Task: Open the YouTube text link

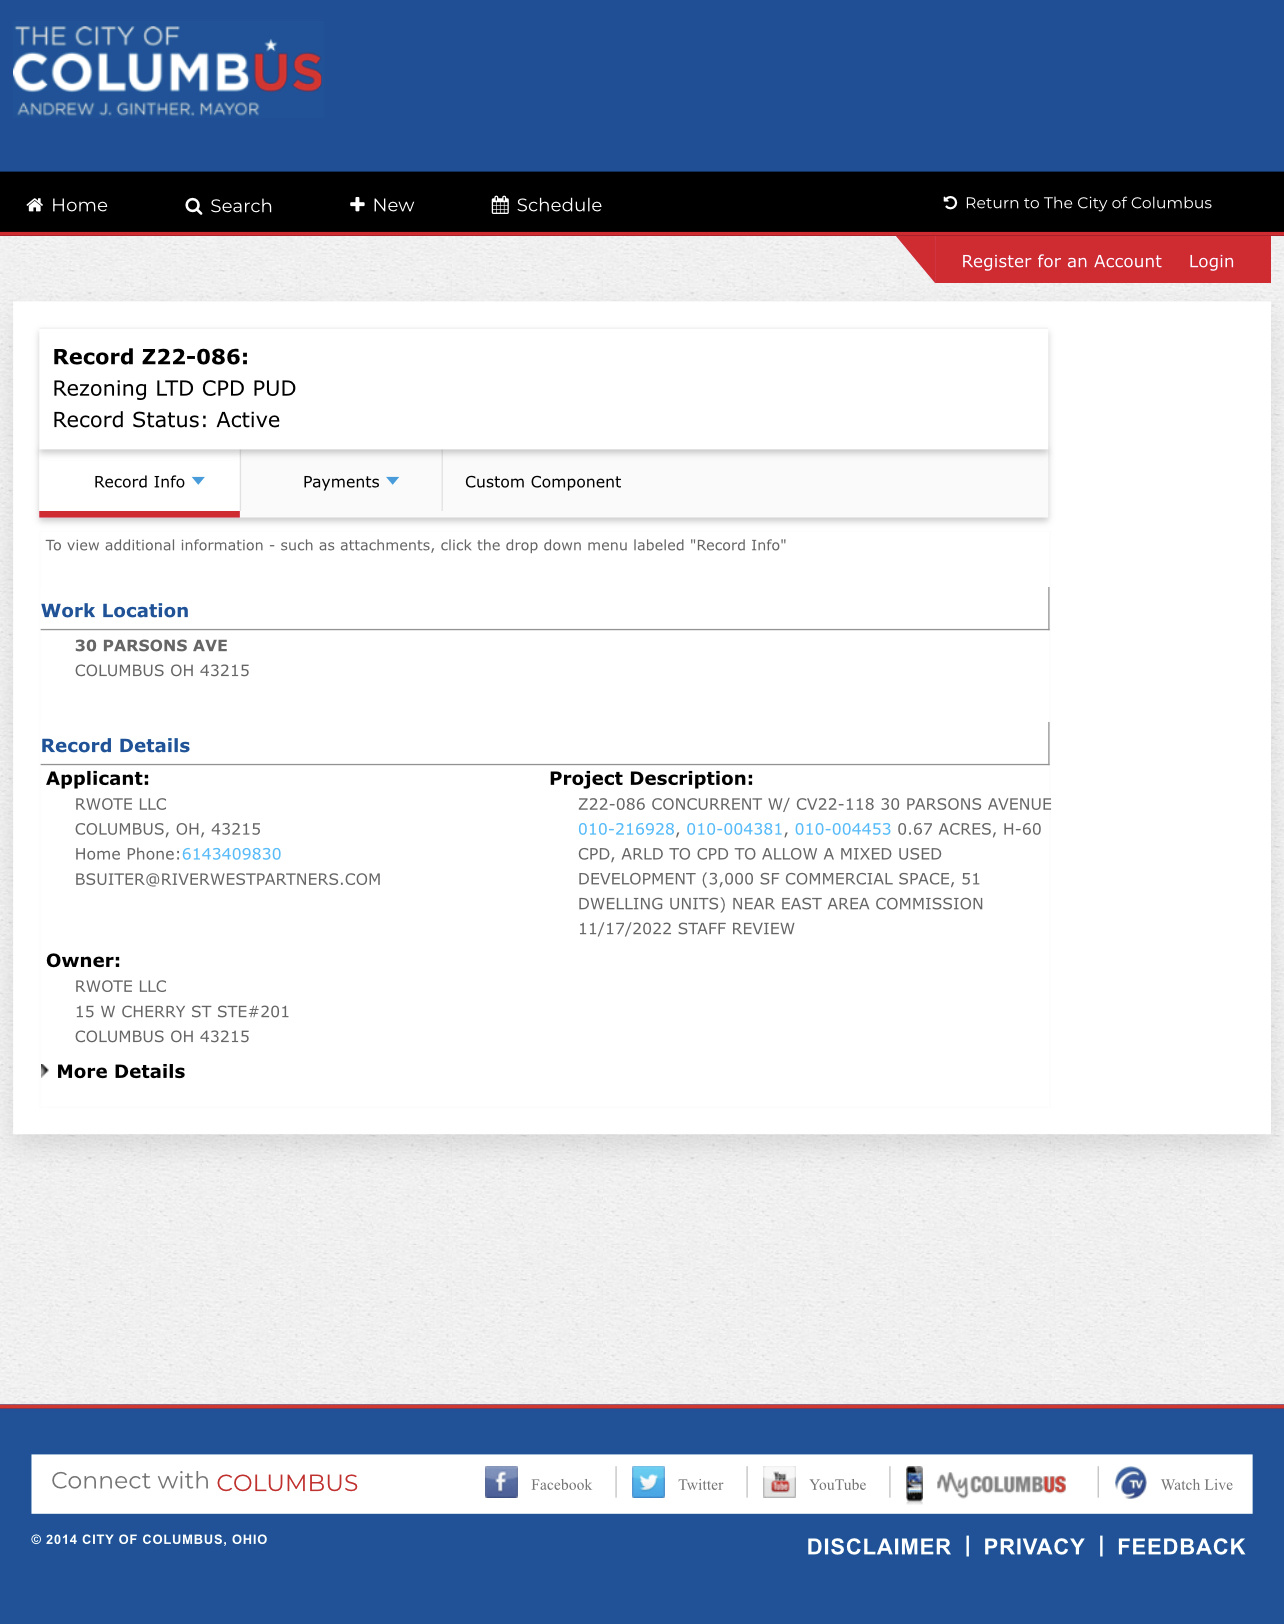Action: [x=837, y=1485]
